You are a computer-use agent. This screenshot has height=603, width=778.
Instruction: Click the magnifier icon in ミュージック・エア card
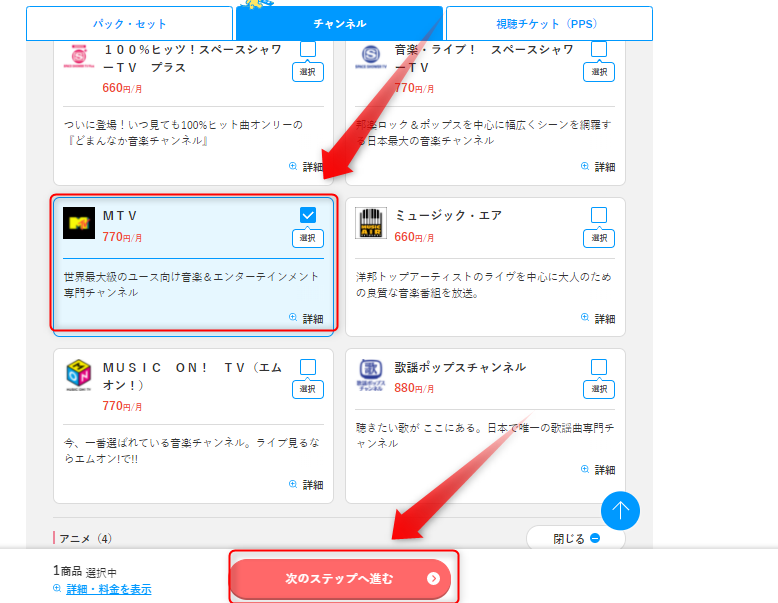coord(585,317)
